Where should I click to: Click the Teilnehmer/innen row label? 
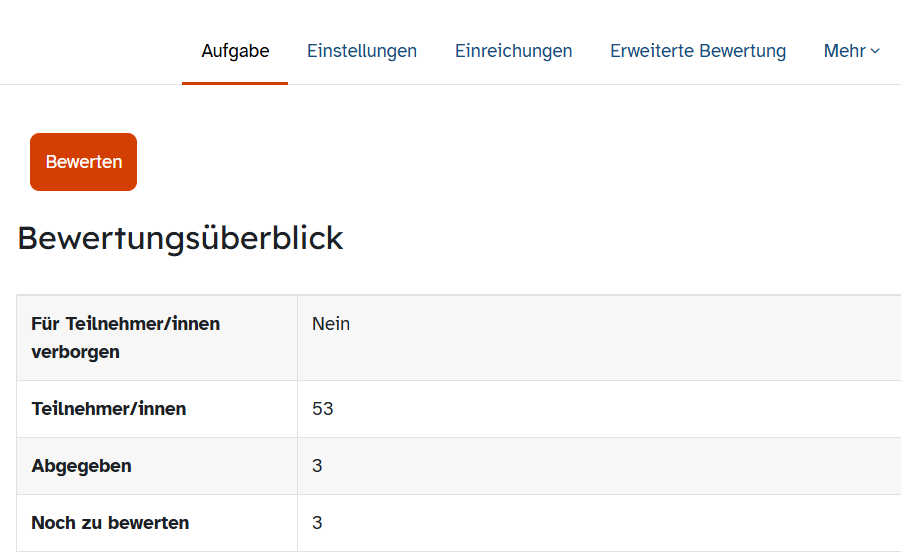[109, 408]
